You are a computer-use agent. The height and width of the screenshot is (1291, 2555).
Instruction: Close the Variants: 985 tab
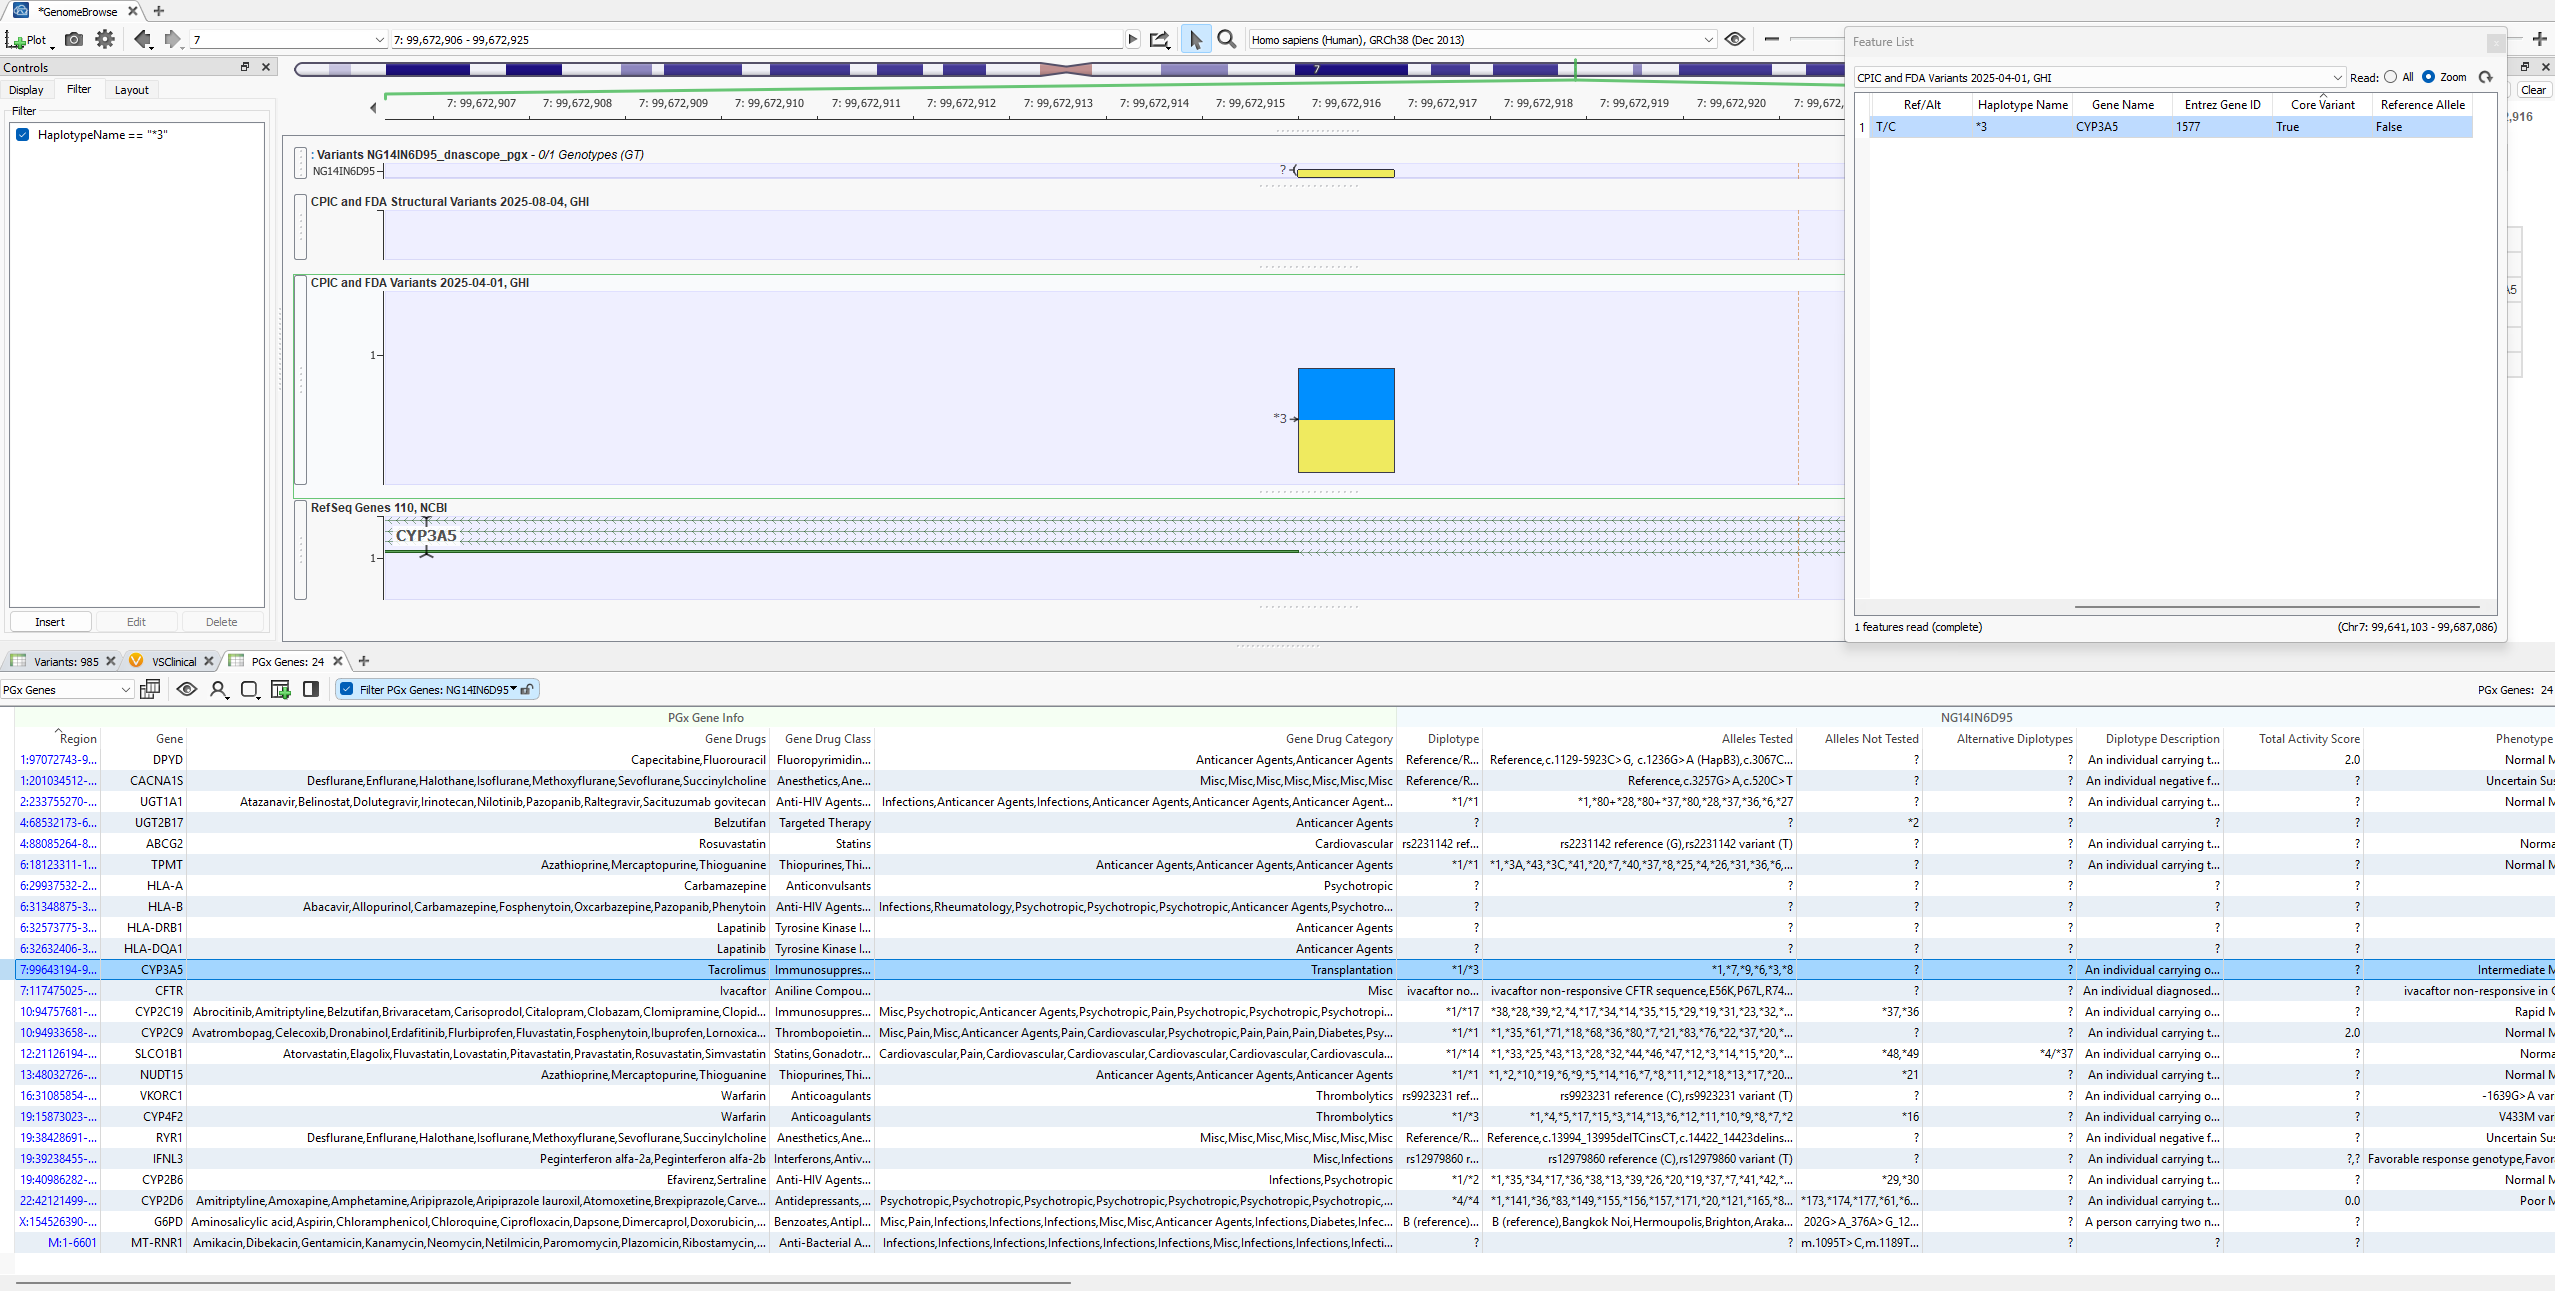tap(111, 661)
